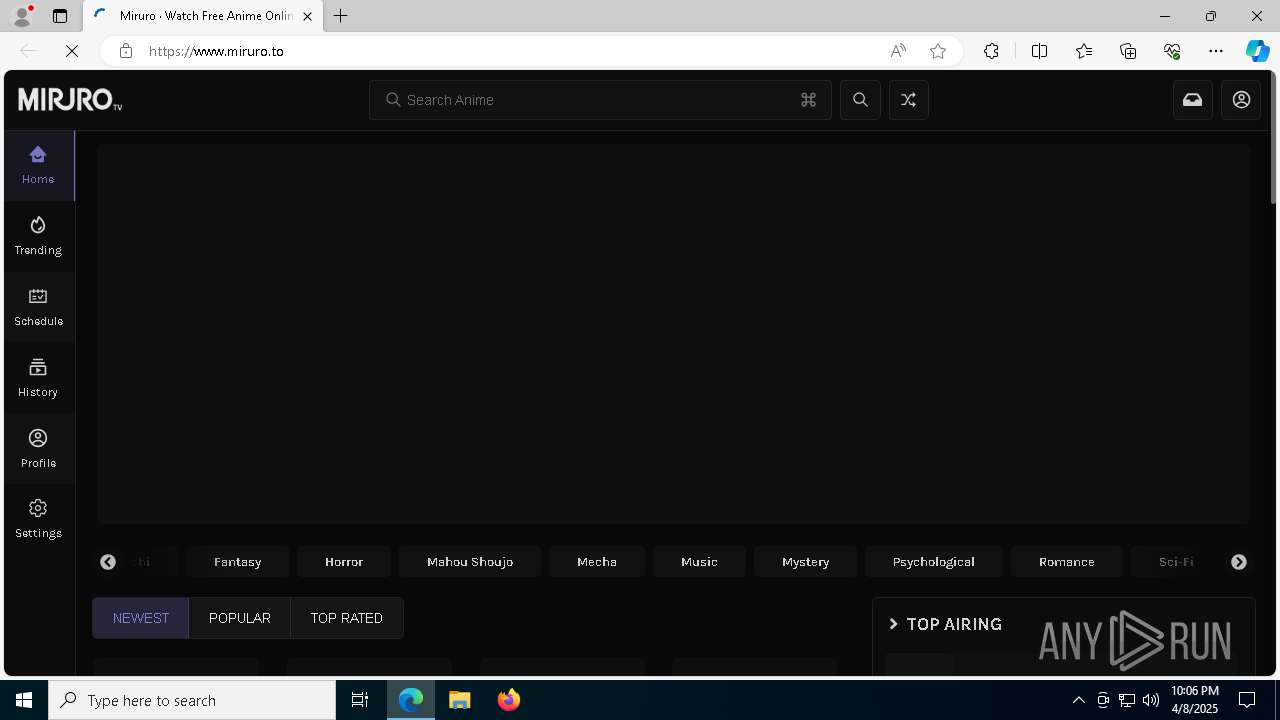View site information lock icon

point(125,51)
